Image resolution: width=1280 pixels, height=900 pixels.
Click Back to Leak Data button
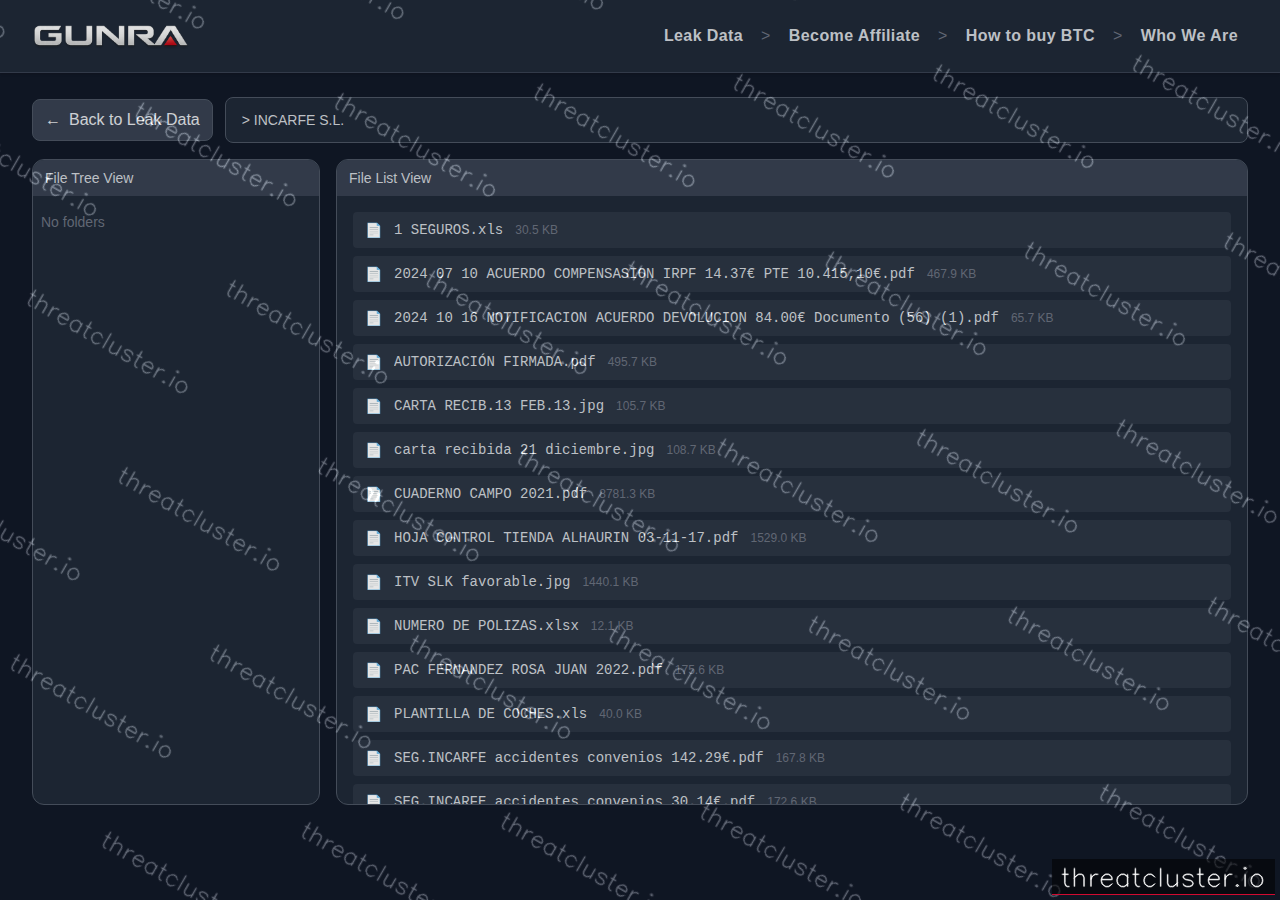[122, 120]
